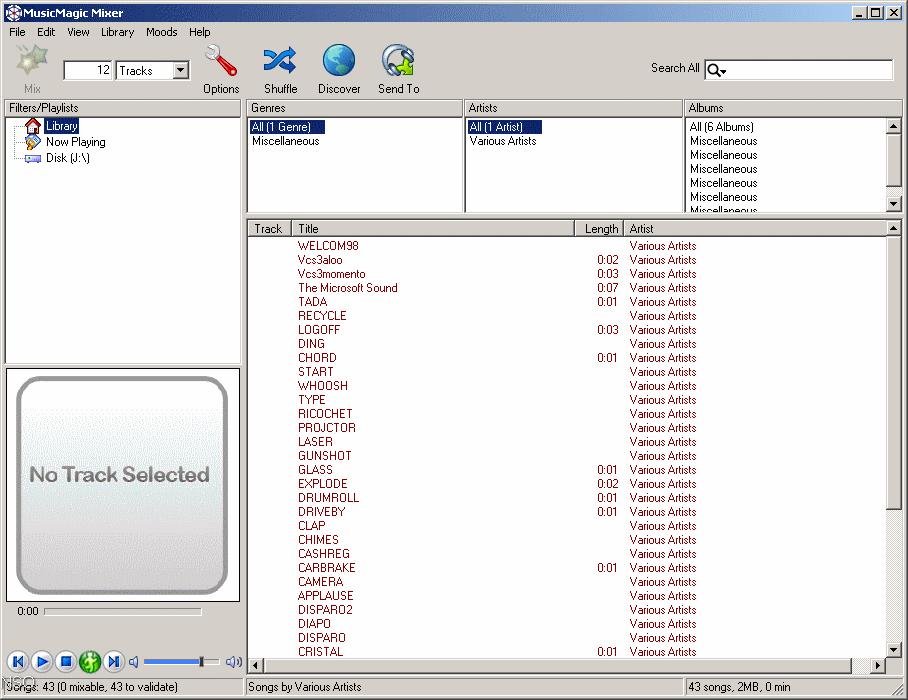This screenshot has height=700, width=908.
Task: Select the Disk (J:\) drive icon
Action: (33, 158)
